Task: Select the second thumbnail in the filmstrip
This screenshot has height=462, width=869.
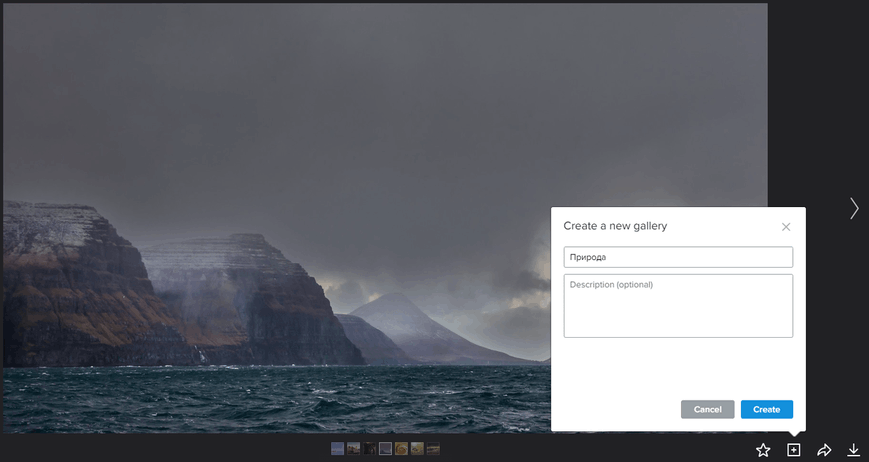Action: click(x=354, y=448)
